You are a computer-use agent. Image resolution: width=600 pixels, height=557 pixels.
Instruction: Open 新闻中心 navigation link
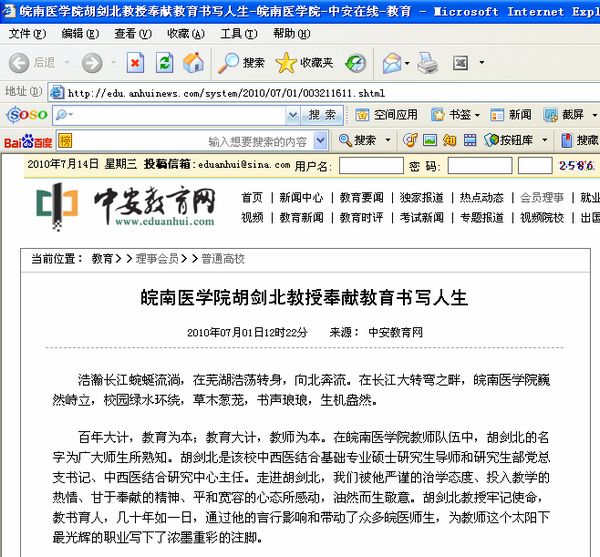tap(301, 198)
